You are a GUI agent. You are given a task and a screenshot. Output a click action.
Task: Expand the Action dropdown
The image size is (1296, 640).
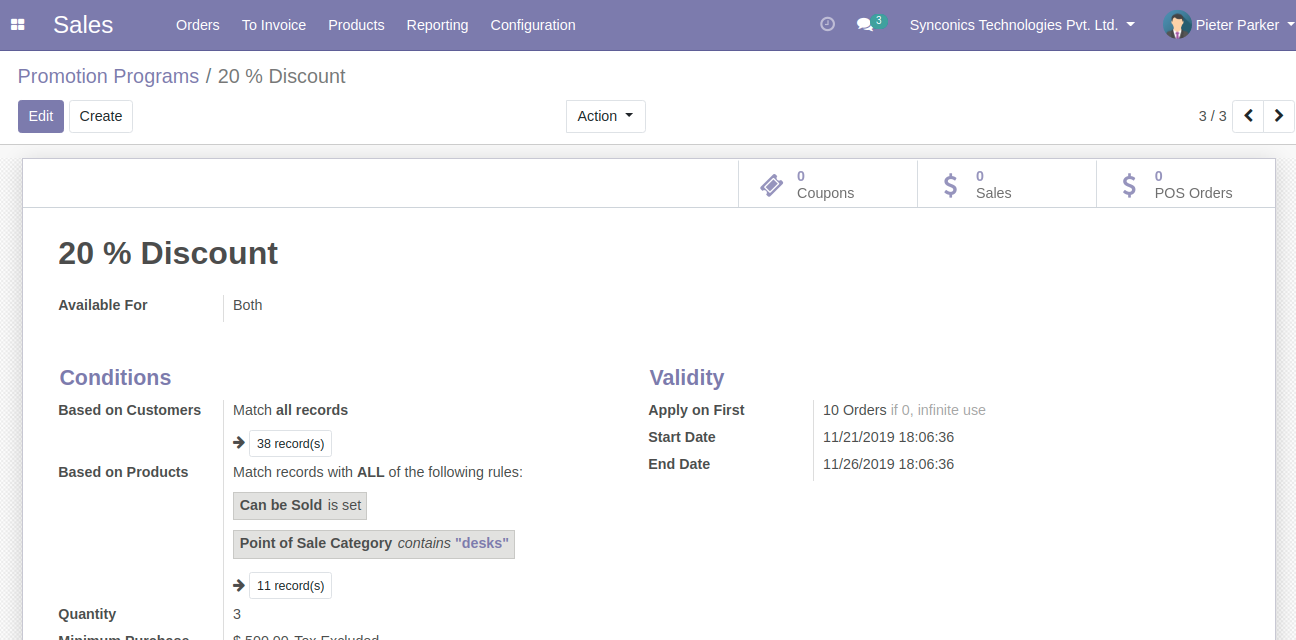tap(605, 116)
